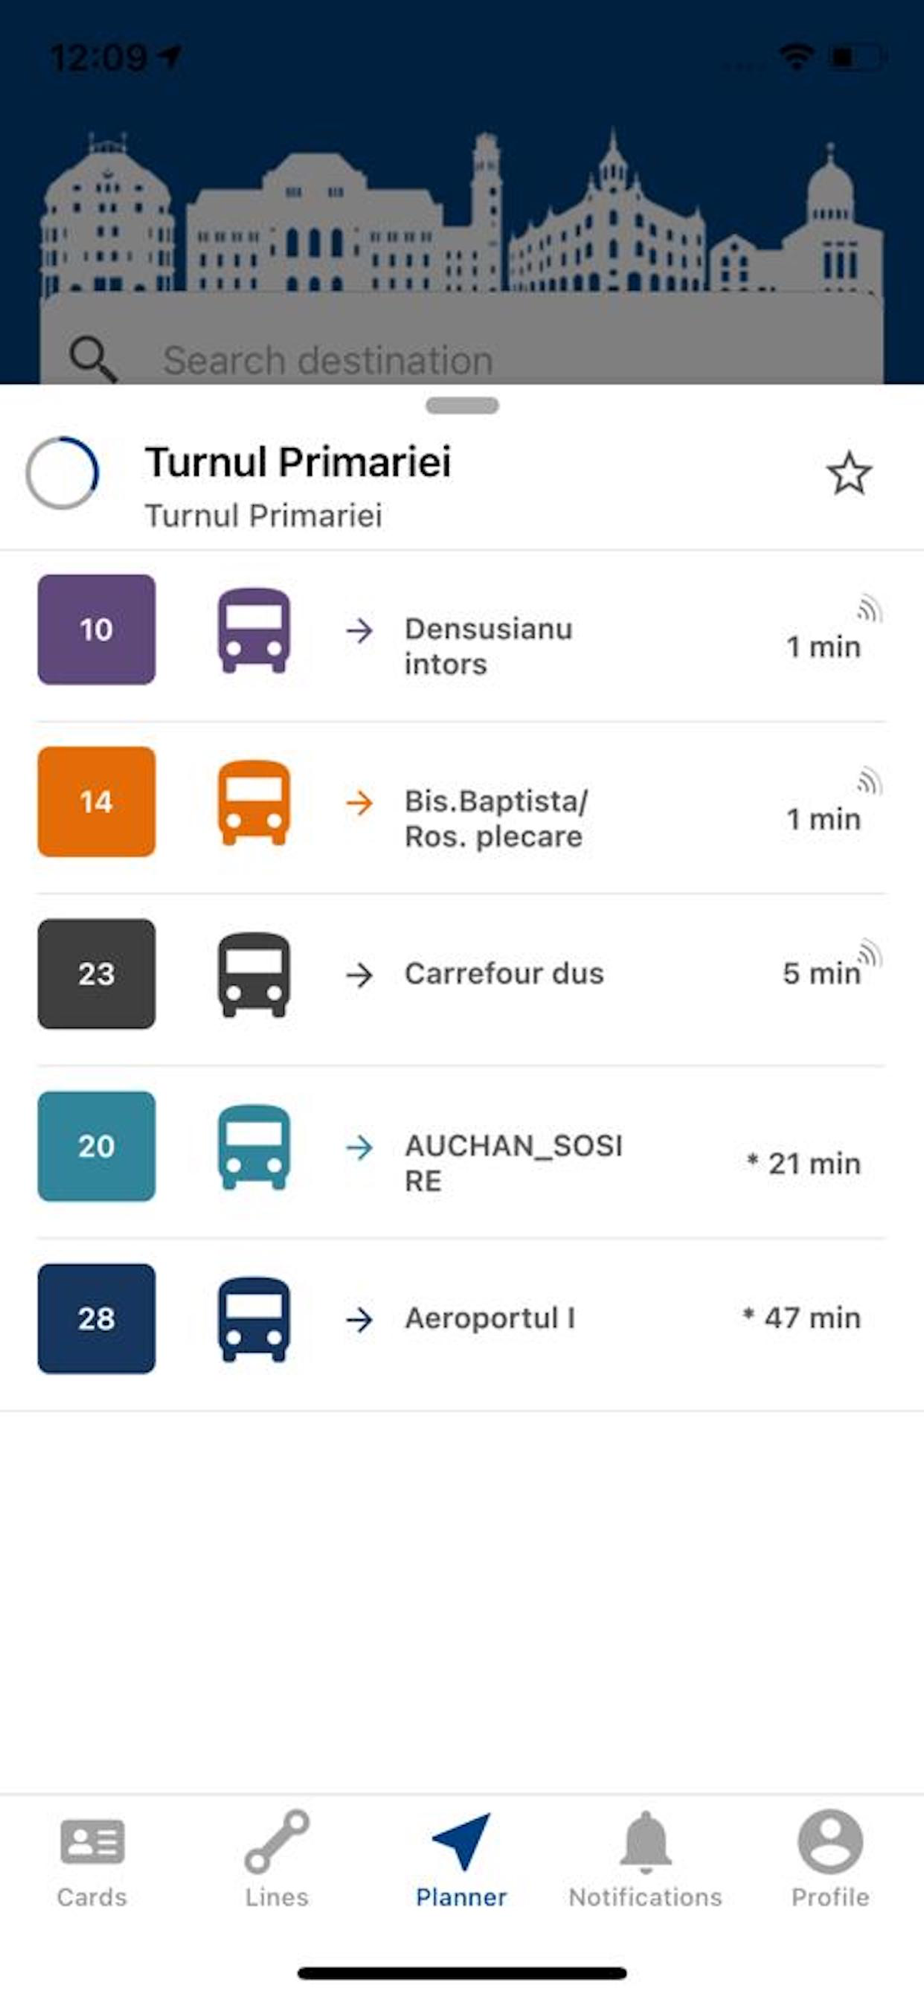Open the Notifications tab
Image resolution: width=924 pixels, height=2000 pixels.
(x=645, y=1860)
